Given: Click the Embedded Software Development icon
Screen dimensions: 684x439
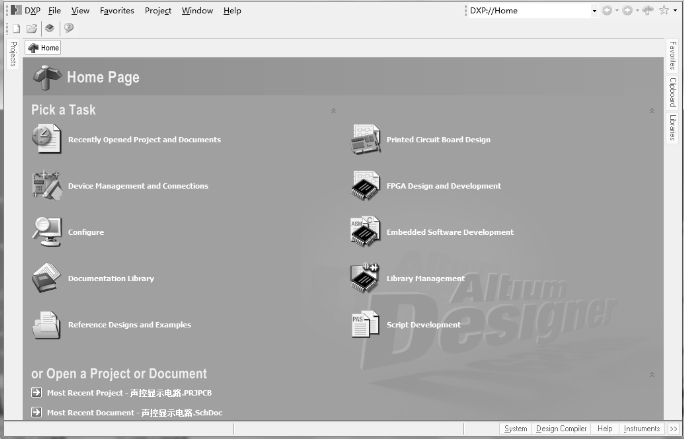Looking at the screenshot, I should tap(366, 231).
